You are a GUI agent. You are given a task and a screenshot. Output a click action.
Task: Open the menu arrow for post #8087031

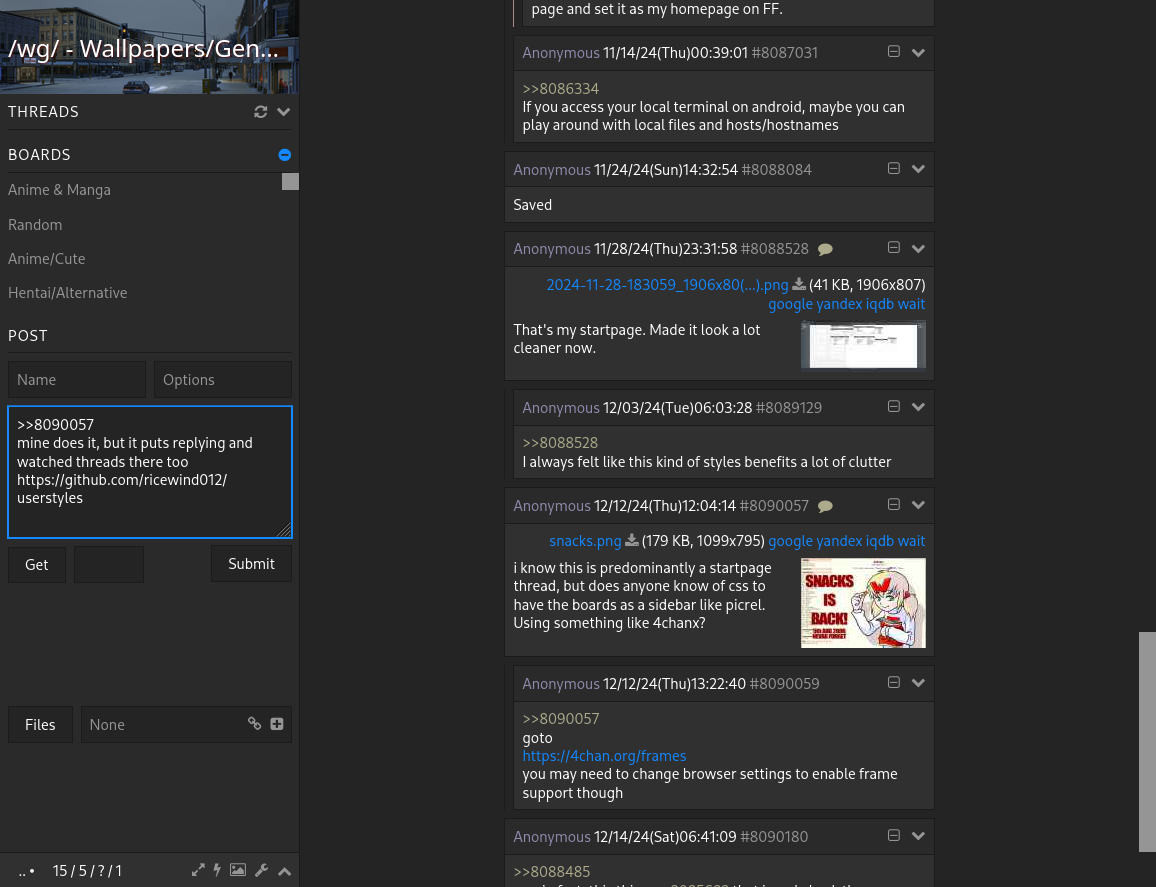[x=918, y=52]
